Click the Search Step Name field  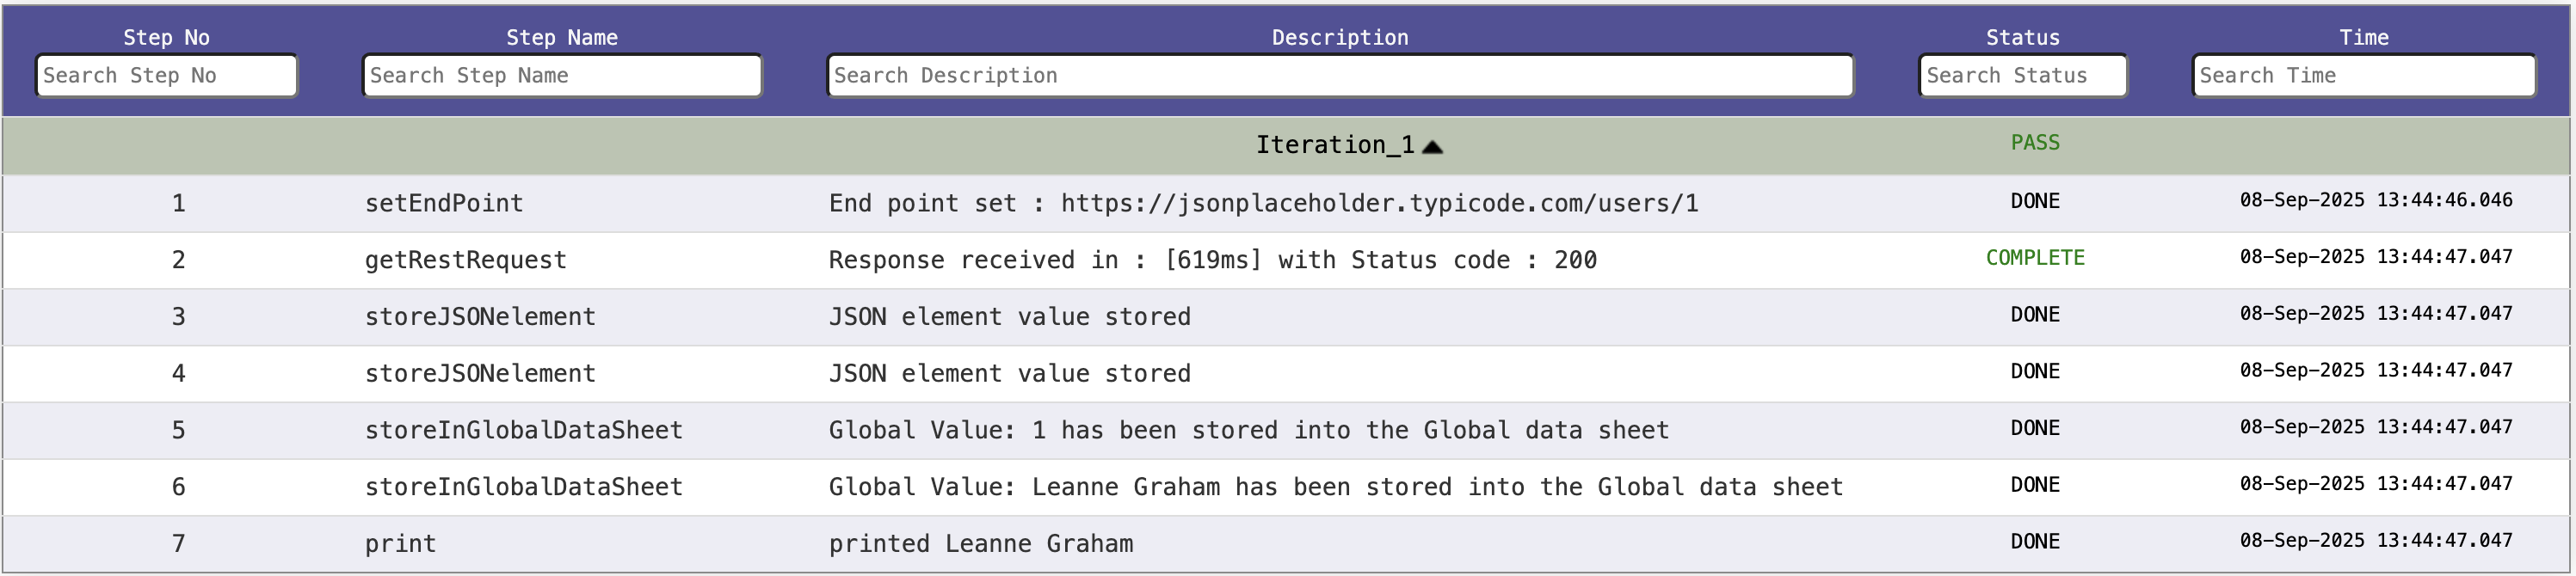[561, 76]
